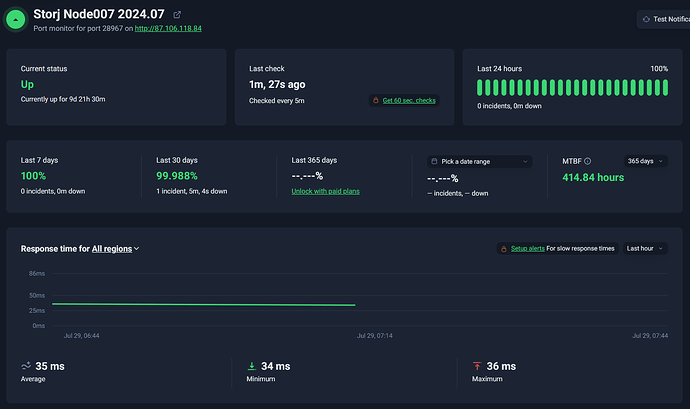Click the lock icon beside Setup alerts
The height and width of the screenshot is (409, 690).
point(504,249)
